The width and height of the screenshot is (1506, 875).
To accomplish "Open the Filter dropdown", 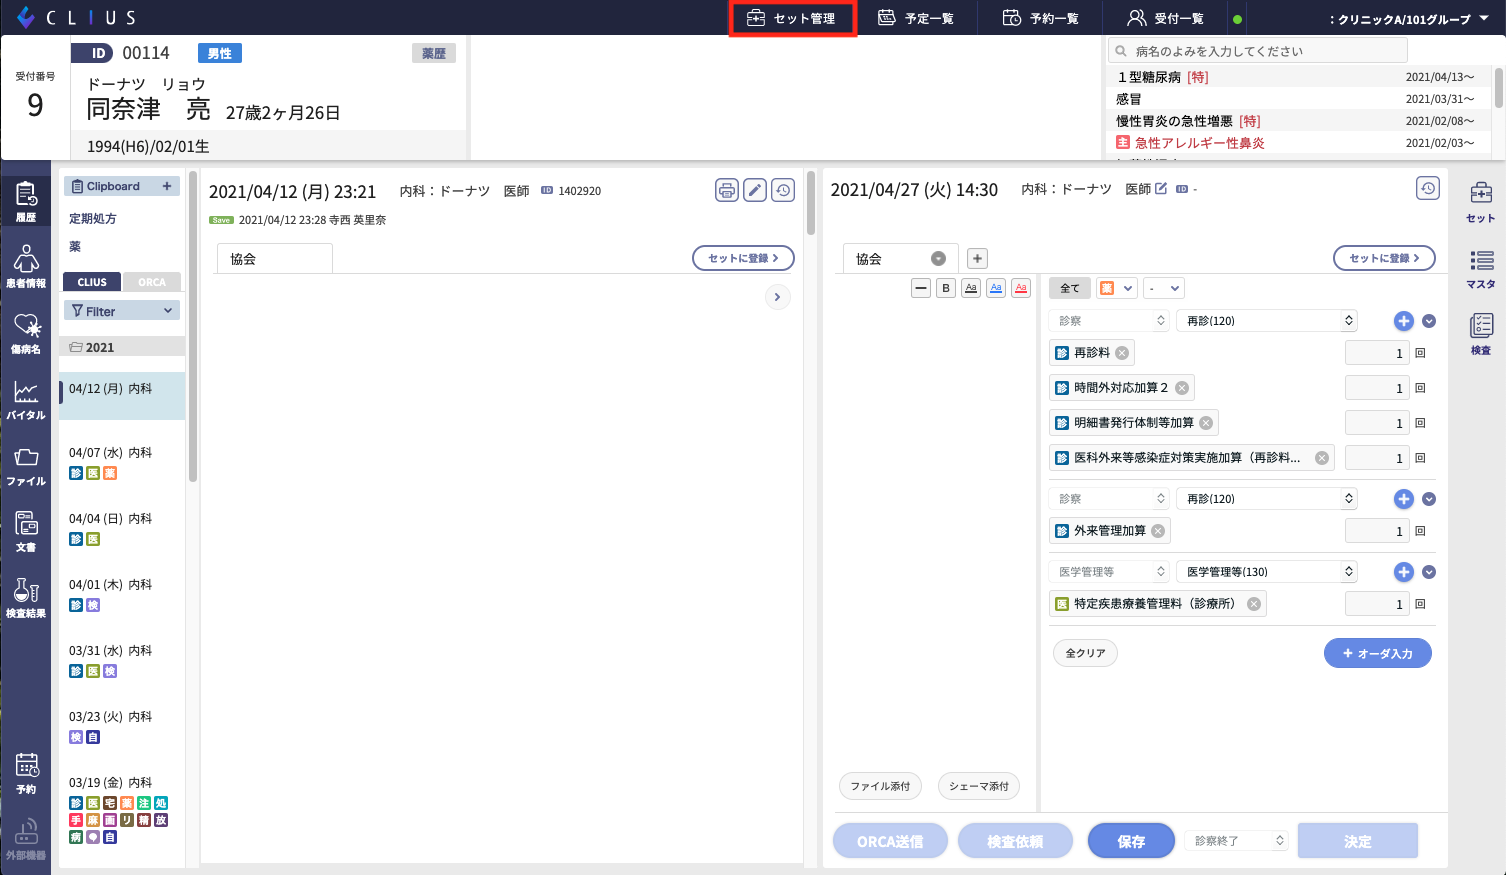I will tap(122, 311).
